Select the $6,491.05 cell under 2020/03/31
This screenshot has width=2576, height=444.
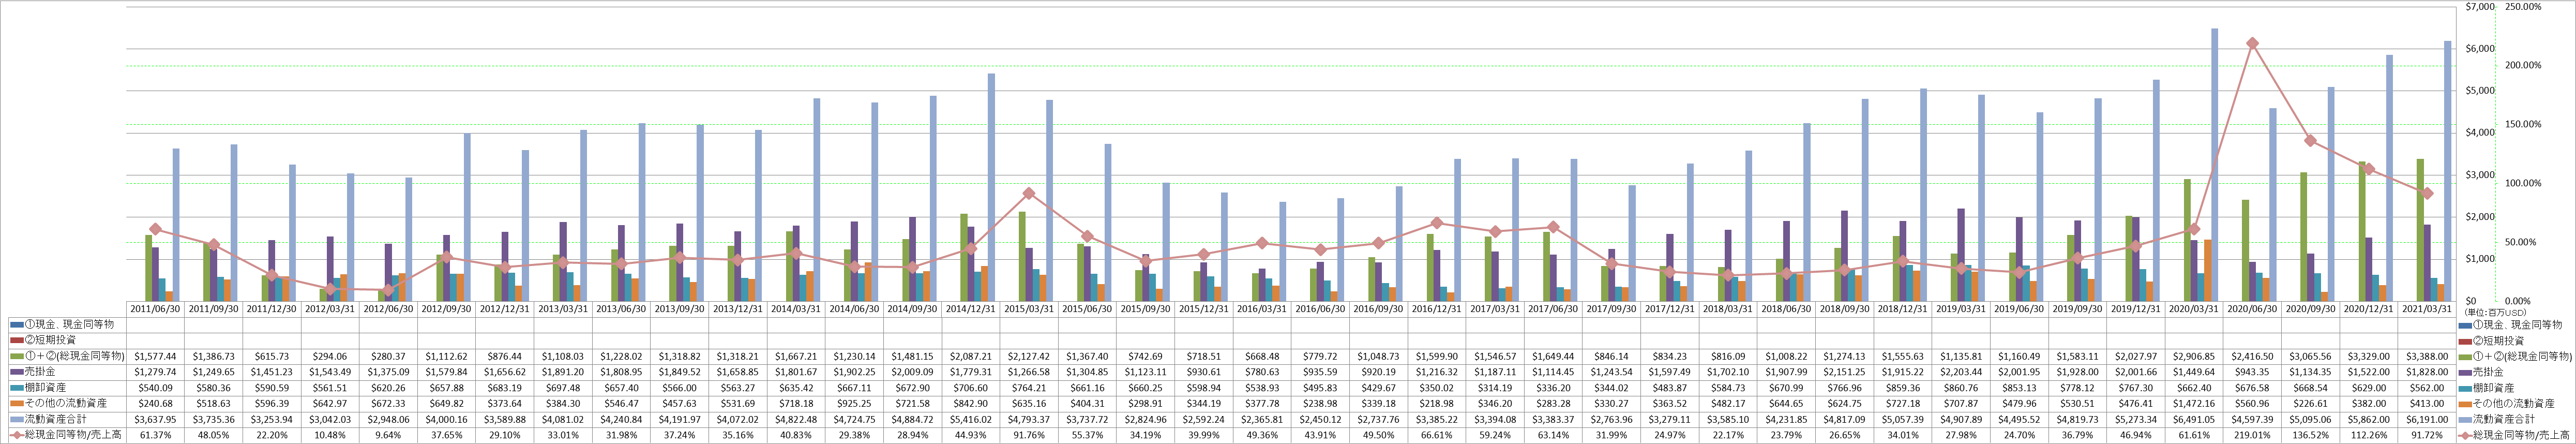coord(2195,420)
